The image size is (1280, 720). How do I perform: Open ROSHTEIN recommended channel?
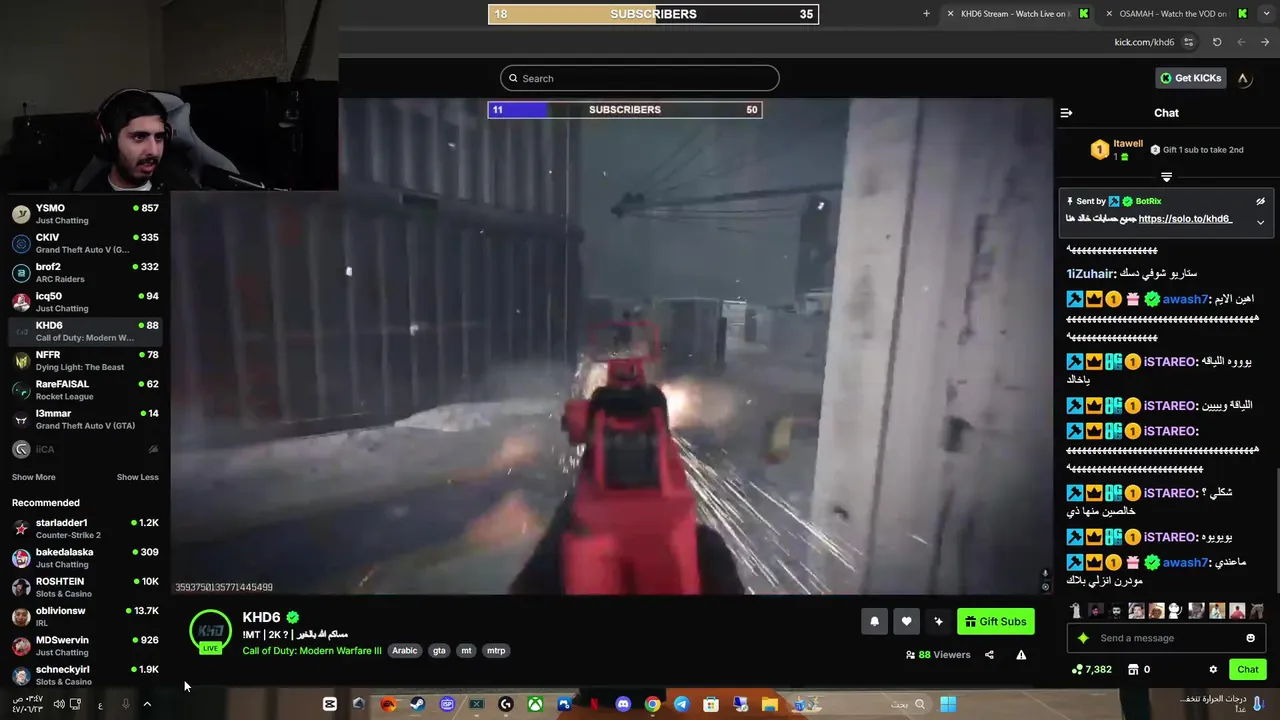[85, 587]
